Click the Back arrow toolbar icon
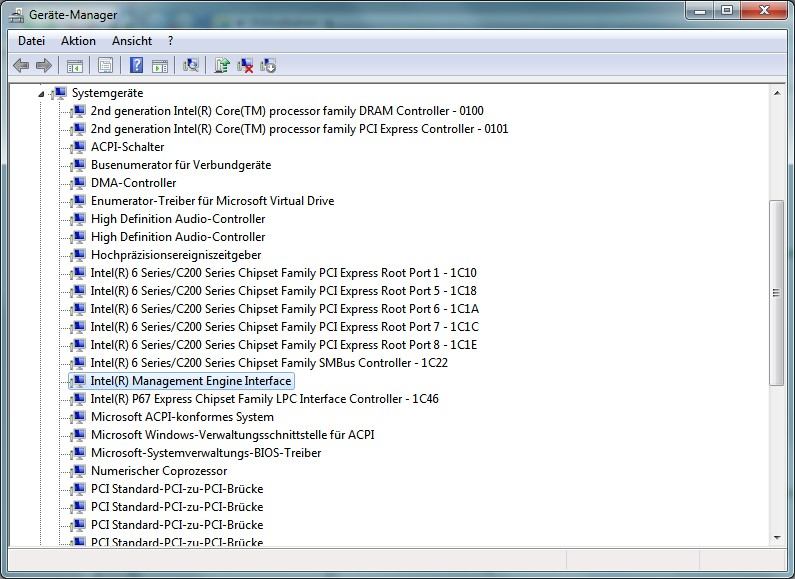 (21, 65)
